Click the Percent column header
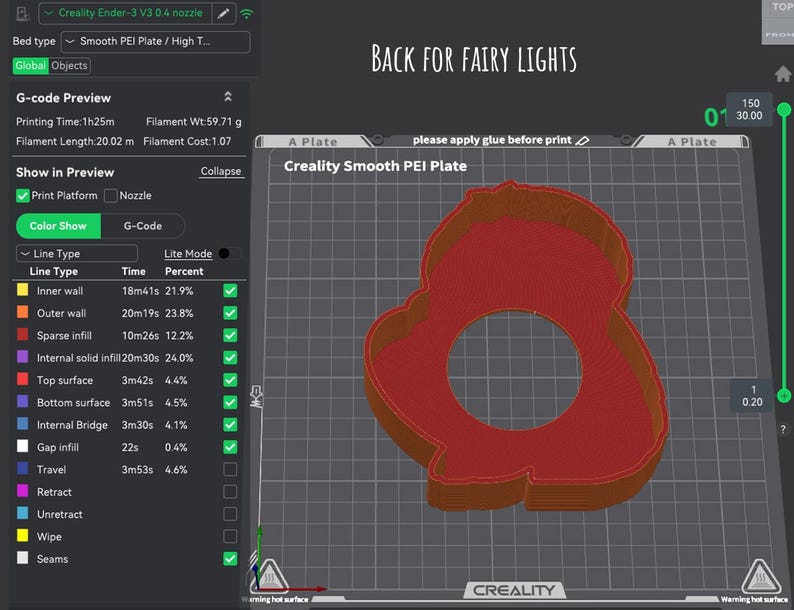This screenshot has width=794, height=610. pos(184,271)
